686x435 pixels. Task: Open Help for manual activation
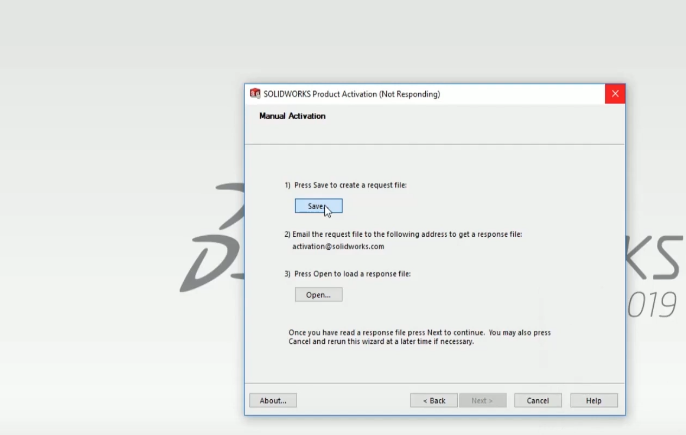(594, 400)
